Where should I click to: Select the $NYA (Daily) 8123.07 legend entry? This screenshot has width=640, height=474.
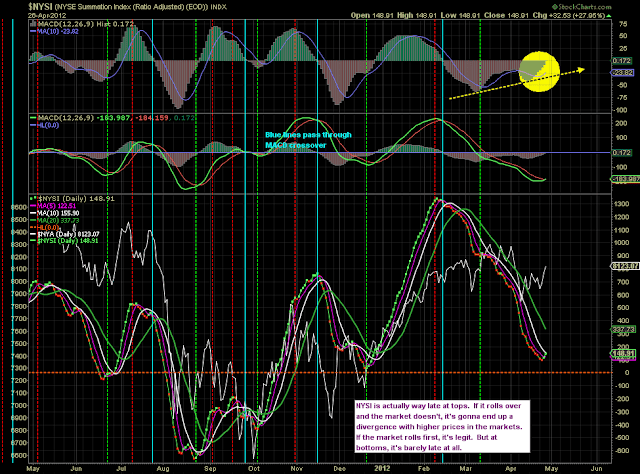coord(64,234)
